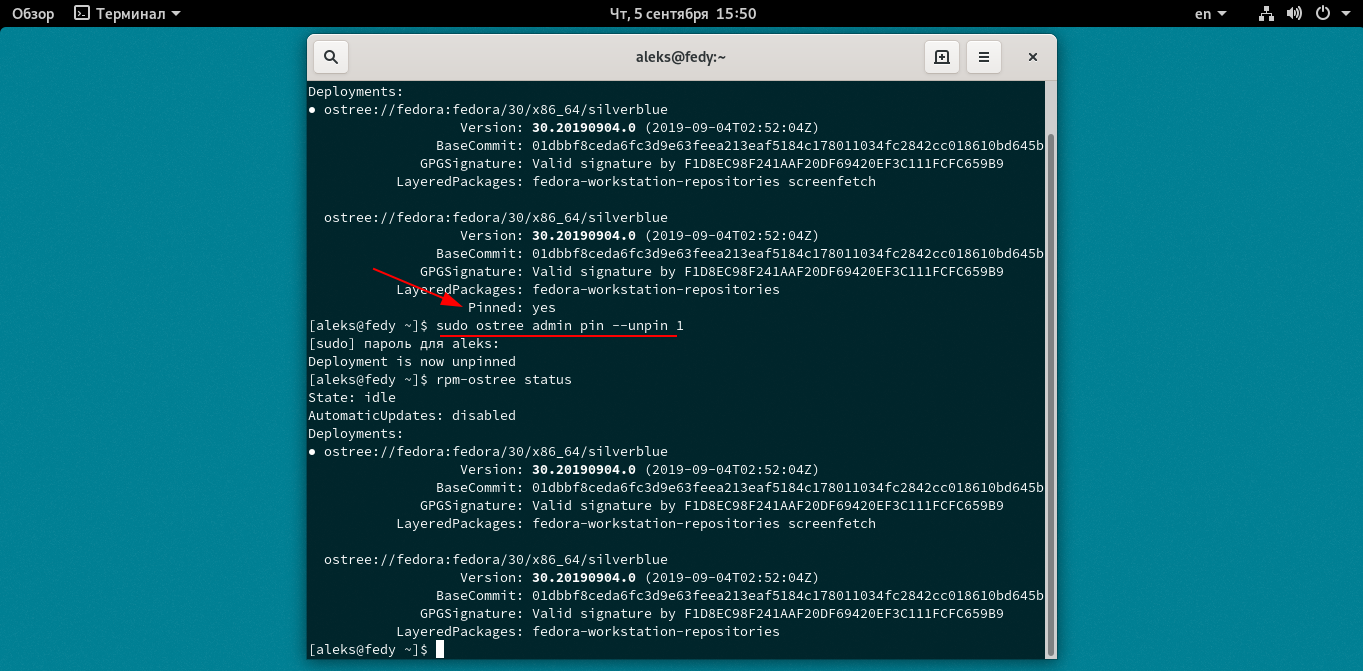Expand the system status menu arrow
Image resolution: width=1363 pixels, height=671 pixels.
pyautogui.click(x=1346, y=14)
